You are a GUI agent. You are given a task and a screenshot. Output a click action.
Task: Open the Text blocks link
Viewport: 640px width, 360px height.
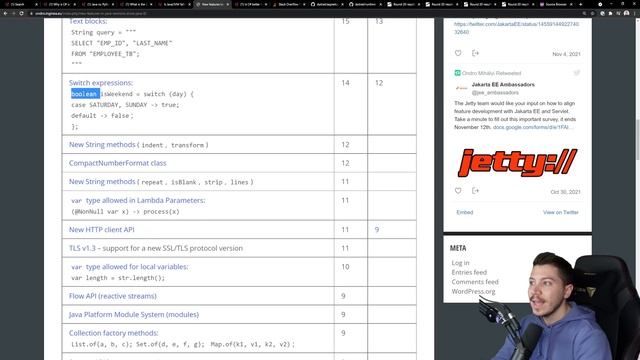[x=88, y=21]
